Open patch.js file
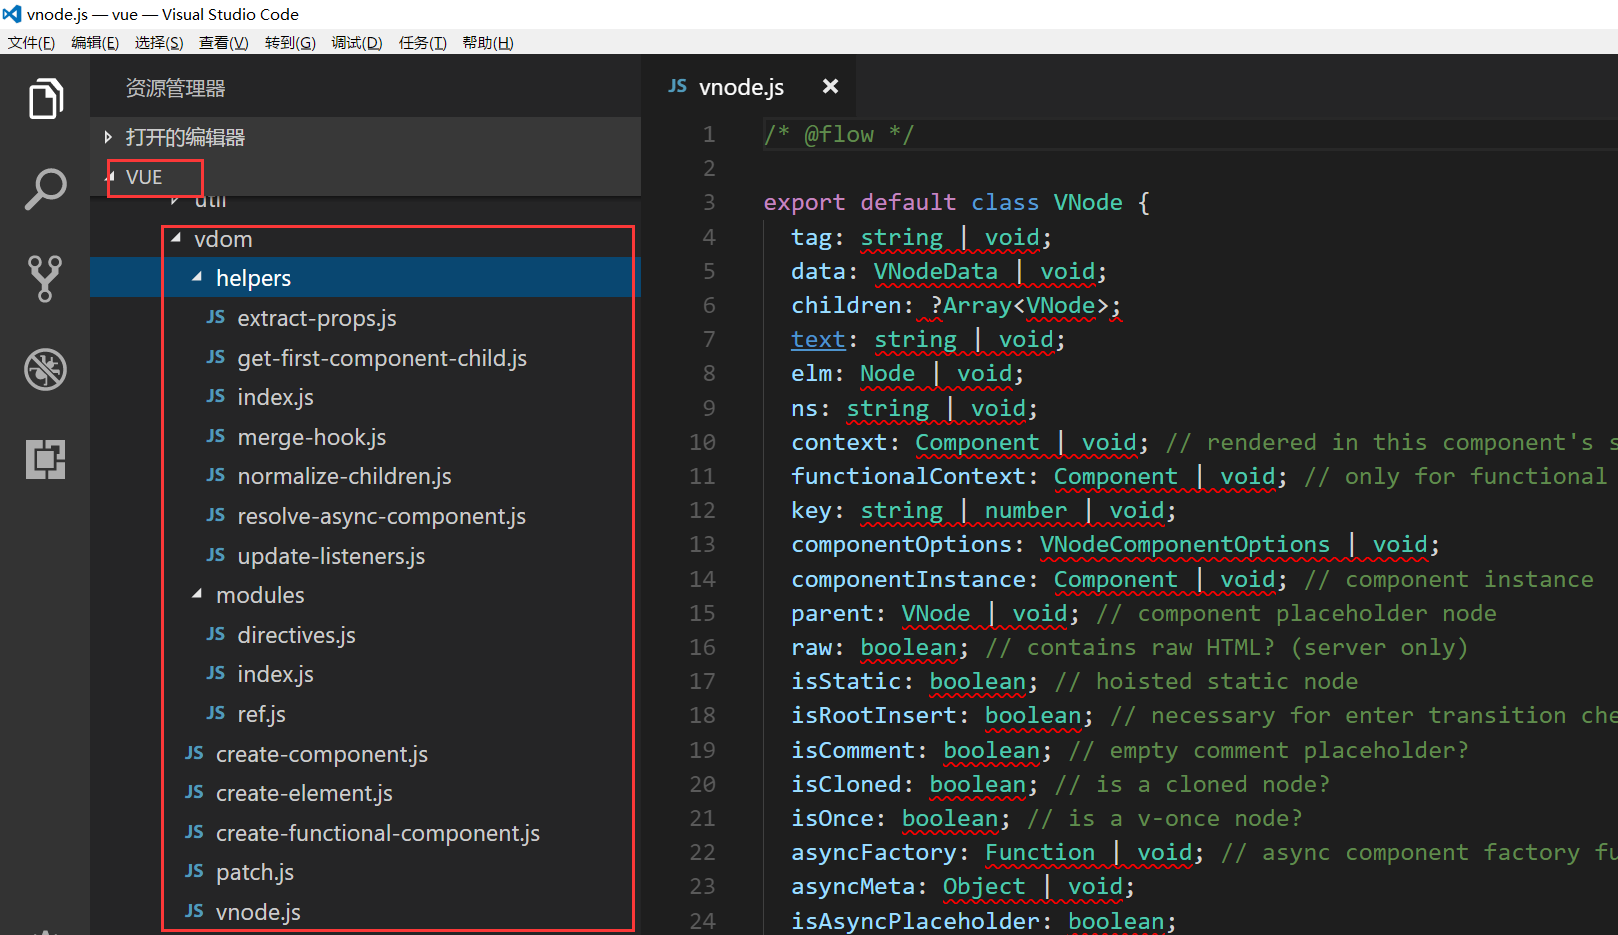This screenshot has width=1618, height=935. click(x=255, y=872)
